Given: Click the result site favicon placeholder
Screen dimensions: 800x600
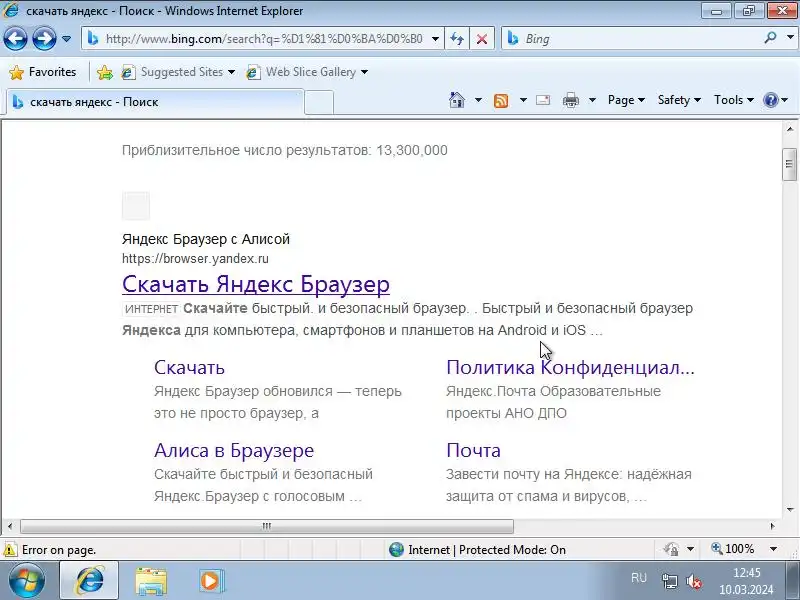Looking at the screenshot, I should 136,206.
